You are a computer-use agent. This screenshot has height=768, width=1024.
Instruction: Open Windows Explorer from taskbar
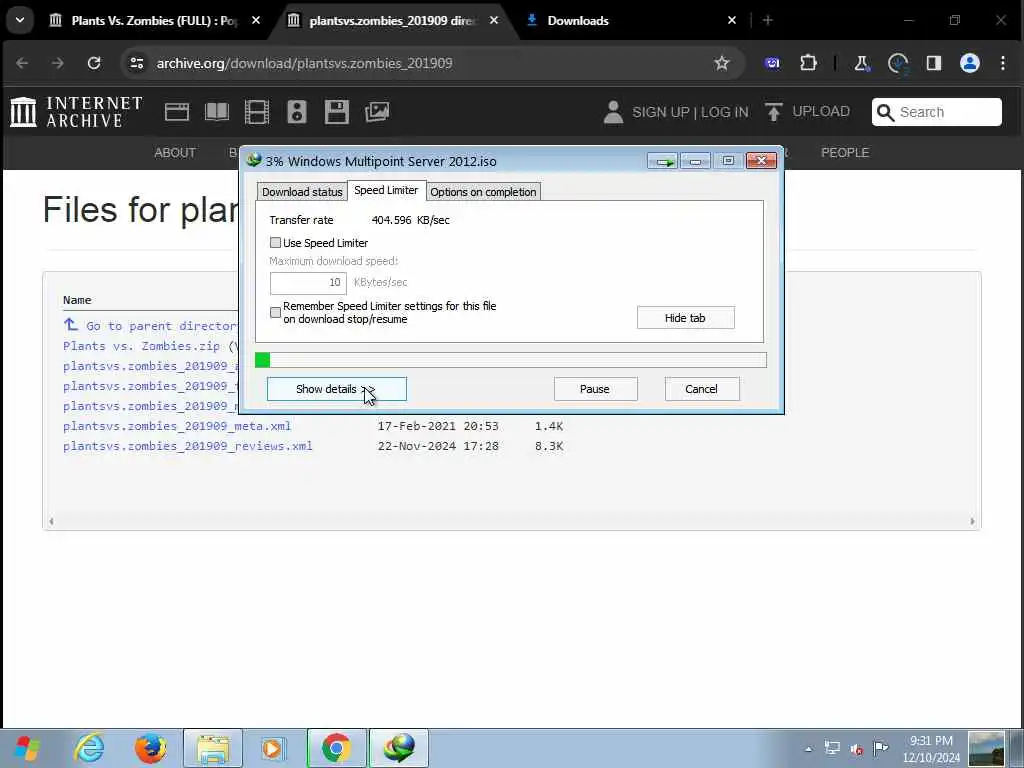tap(213, 748)
